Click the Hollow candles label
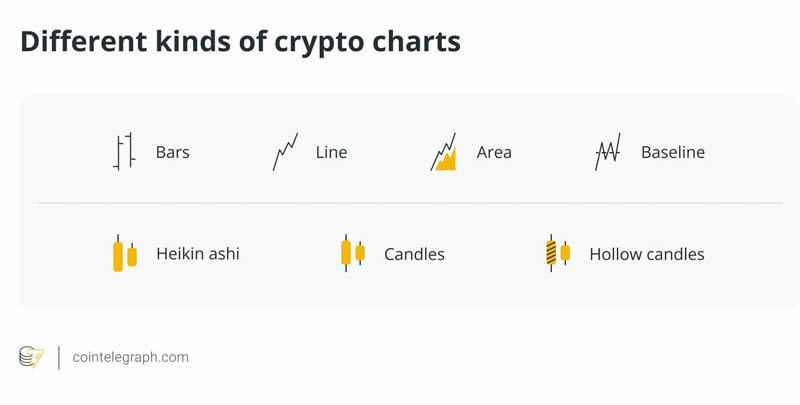This screenshot has width=800, height=405. 646,254
